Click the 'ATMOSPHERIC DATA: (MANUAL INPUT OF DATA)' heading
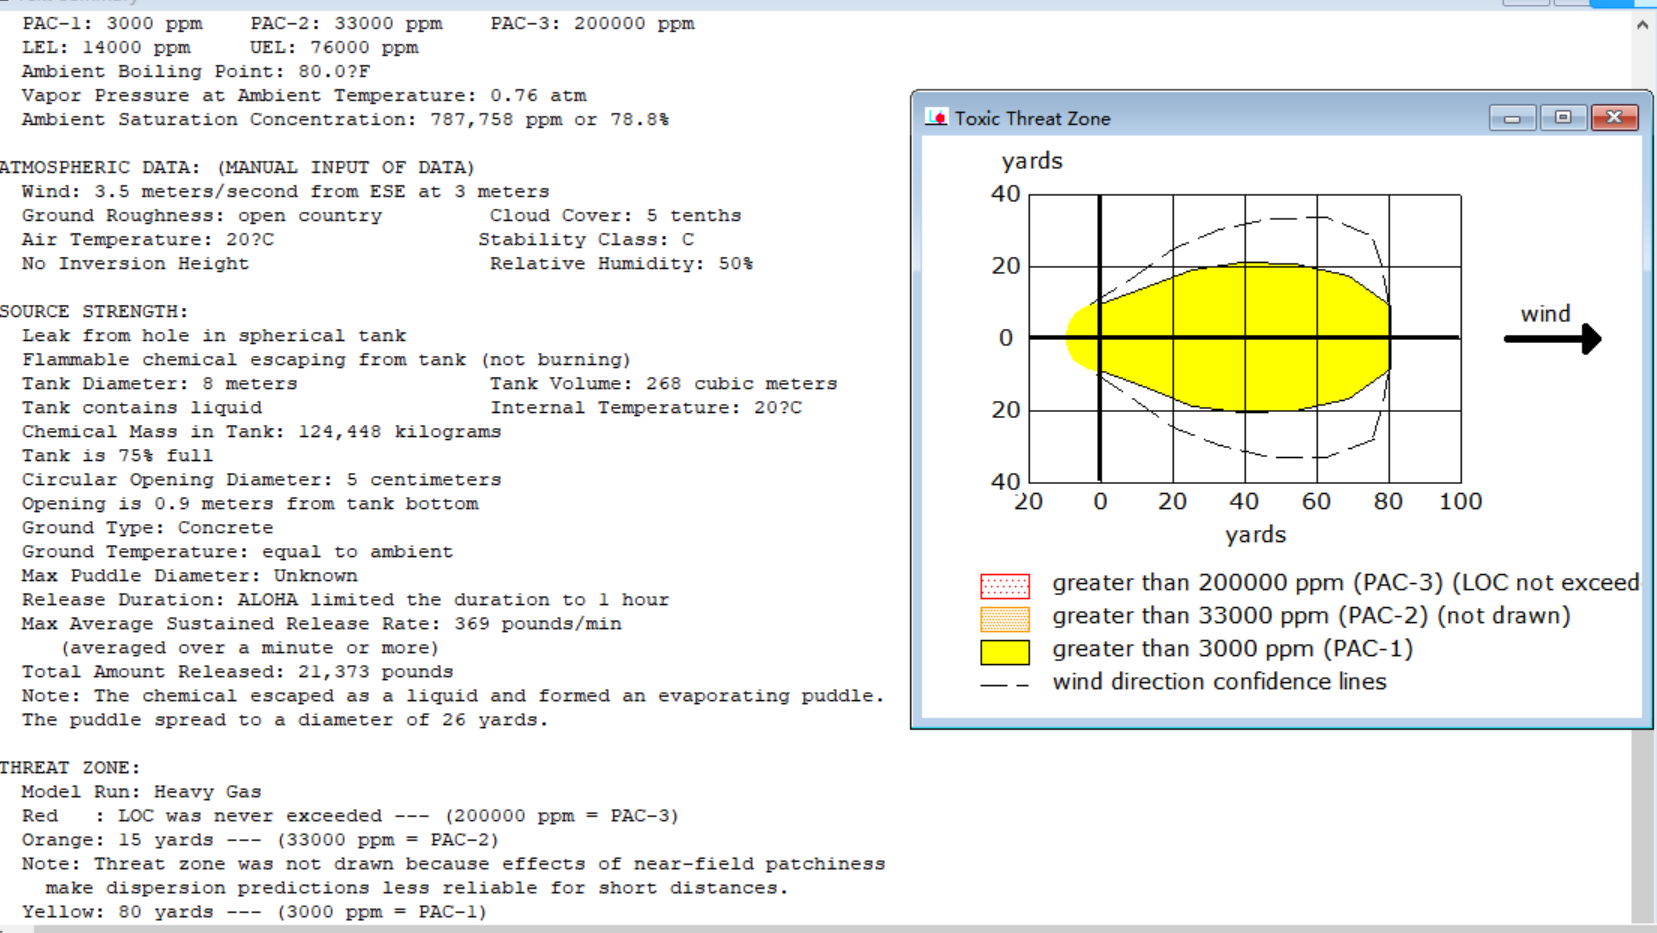1657x933 pixels. [238, 167]
